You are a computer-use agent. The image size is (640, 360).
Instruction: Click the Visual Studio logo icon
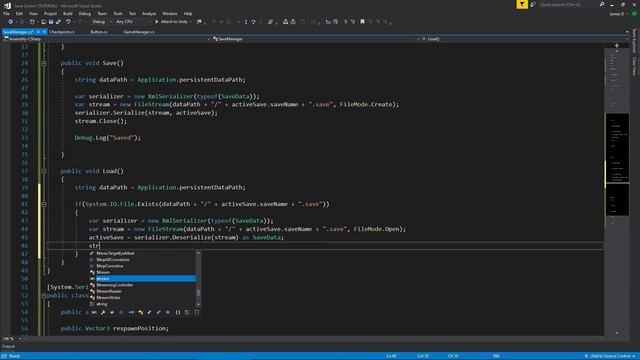click(7, 5)
